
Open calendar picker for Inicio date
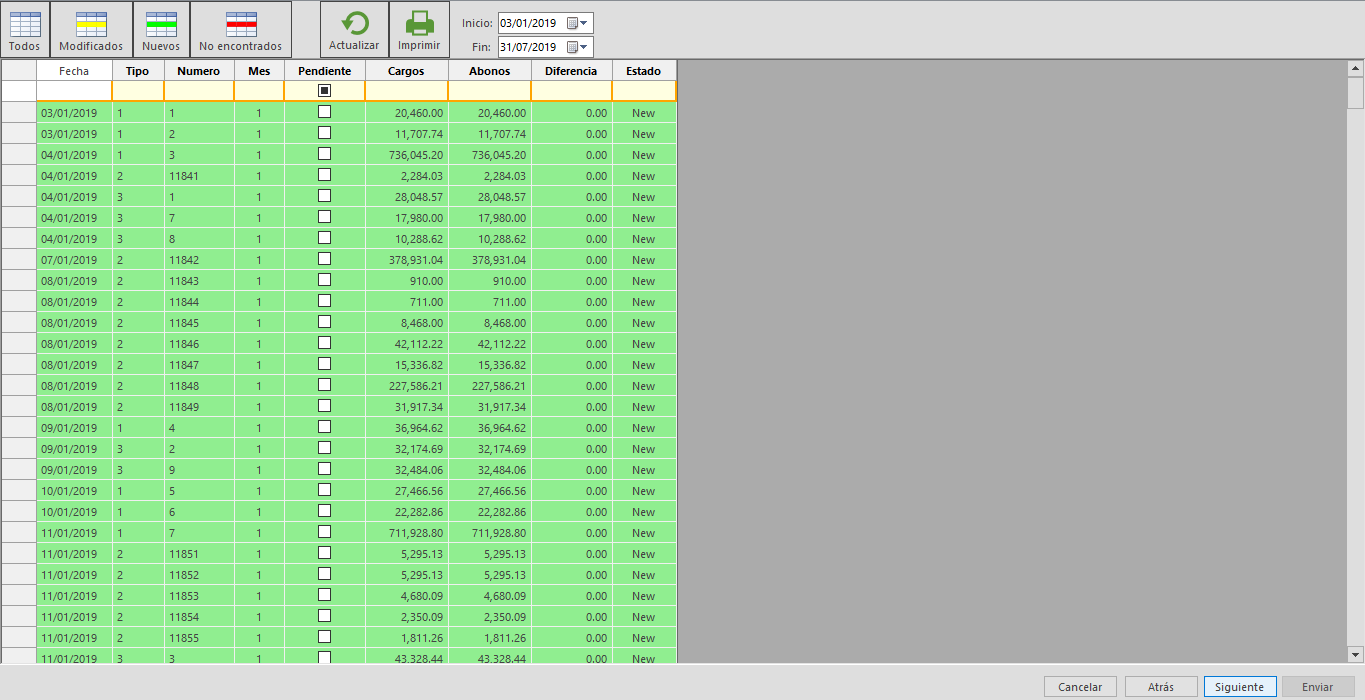coord(578,23)
